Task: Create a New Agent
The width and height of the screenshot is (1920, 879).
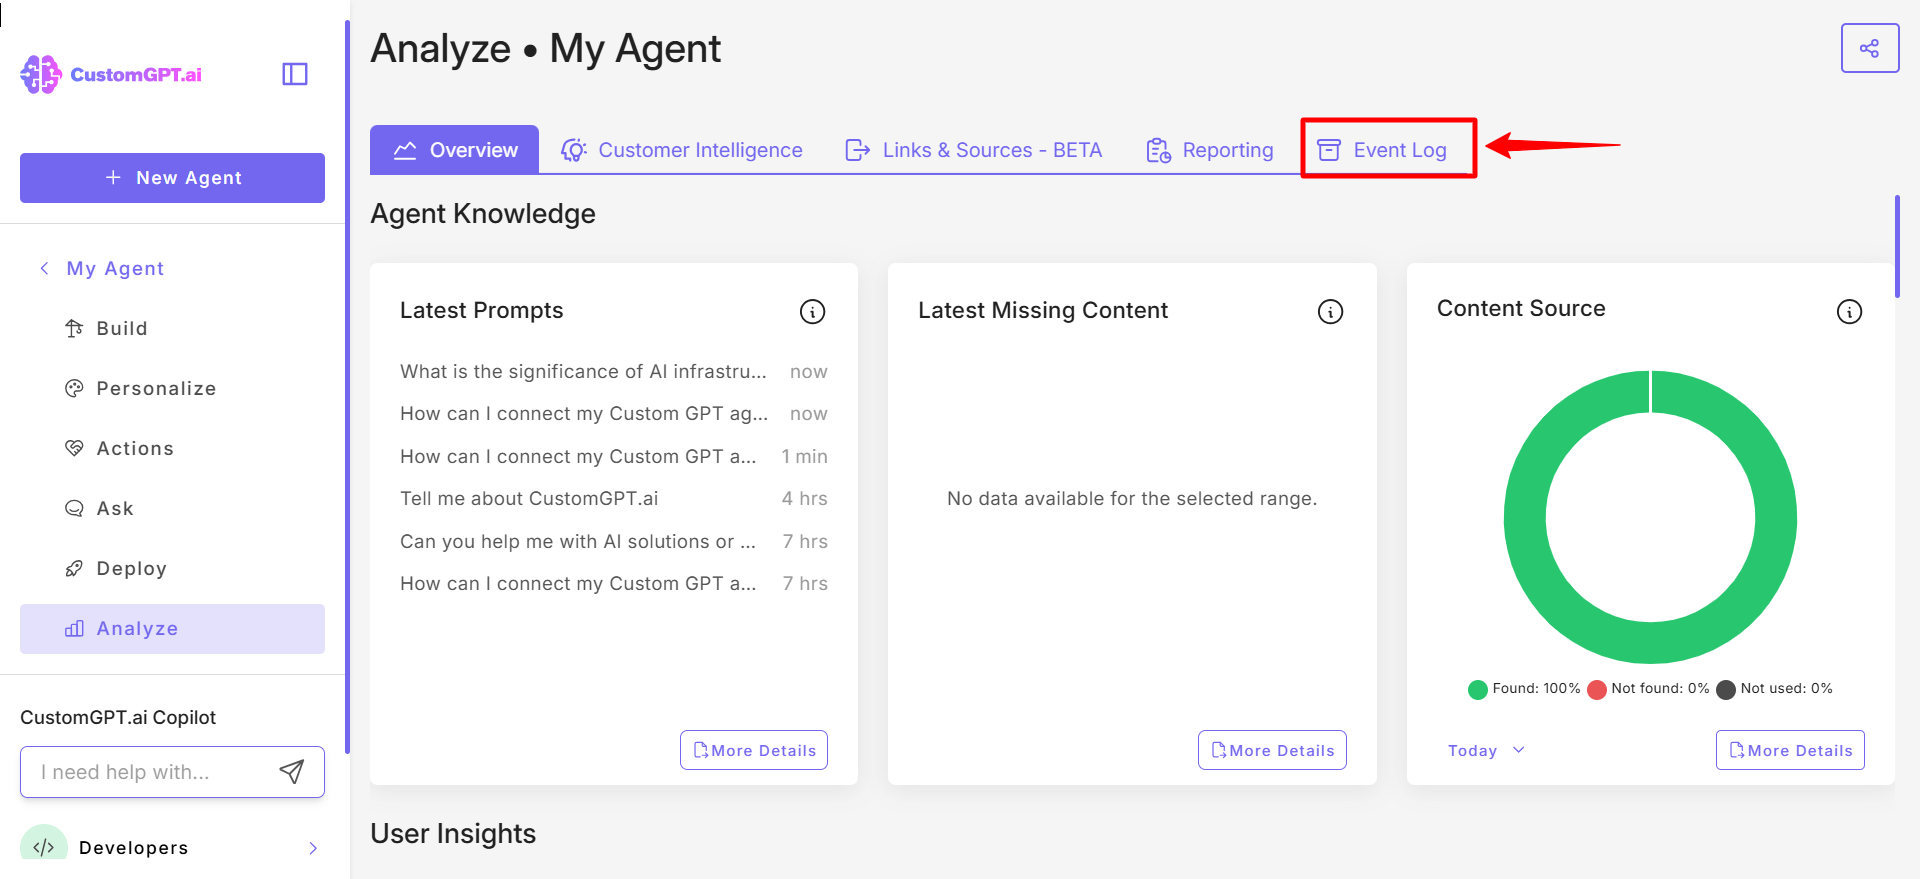Action: [x=172, y=178]
